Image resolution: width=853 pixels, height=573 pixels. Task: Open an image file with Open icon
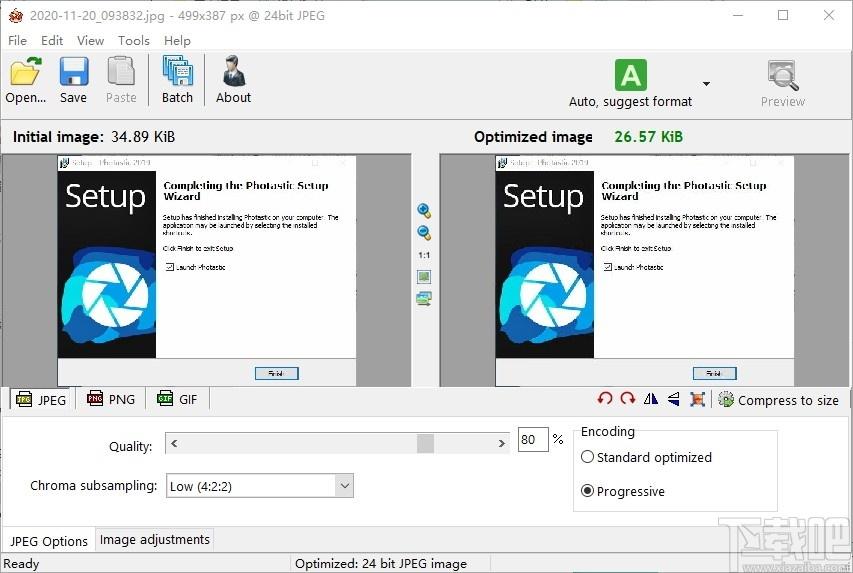[25, 80]
